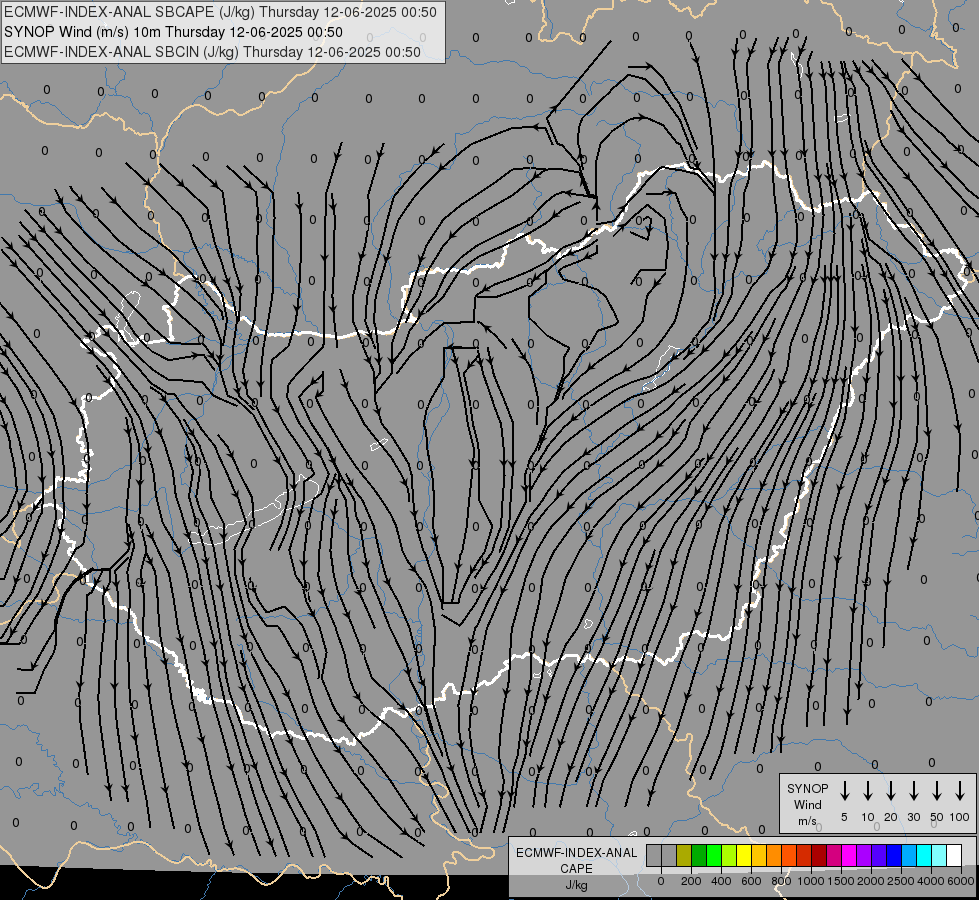Click the 400 tick on CAPE scale
979x900 pixels.
pyautogui.click(x=721, y=881)
